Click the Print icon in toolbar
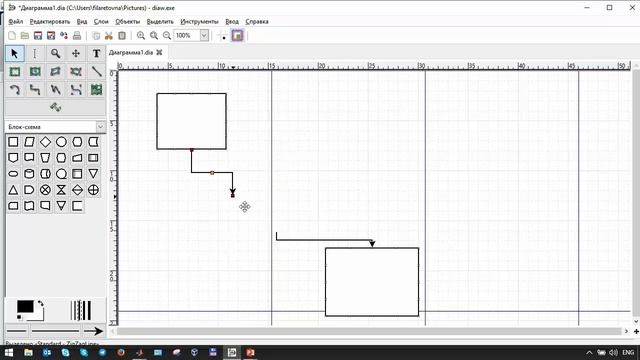The image size is (640, 360). click(x=77, y=36)
